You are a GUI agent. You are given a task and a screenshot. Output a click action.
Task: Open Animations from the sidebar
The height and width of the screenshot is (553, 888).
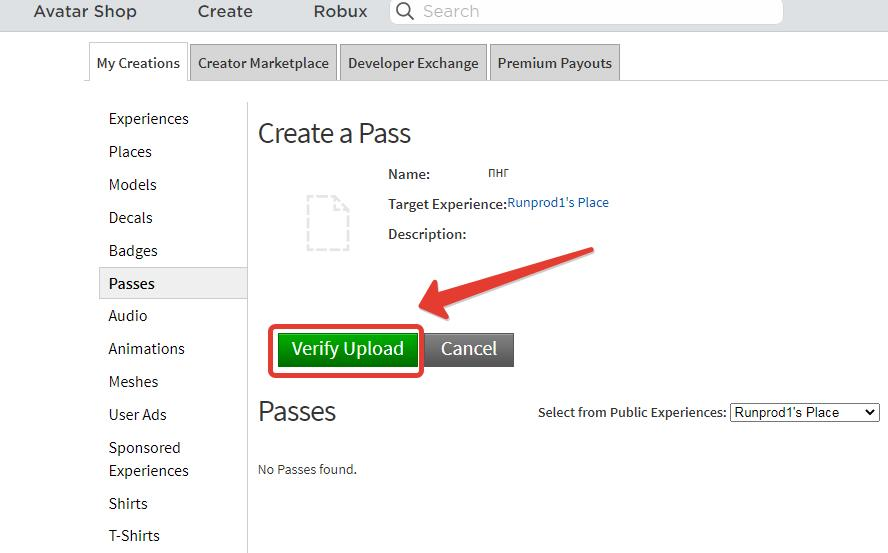[x=147, y=349]
